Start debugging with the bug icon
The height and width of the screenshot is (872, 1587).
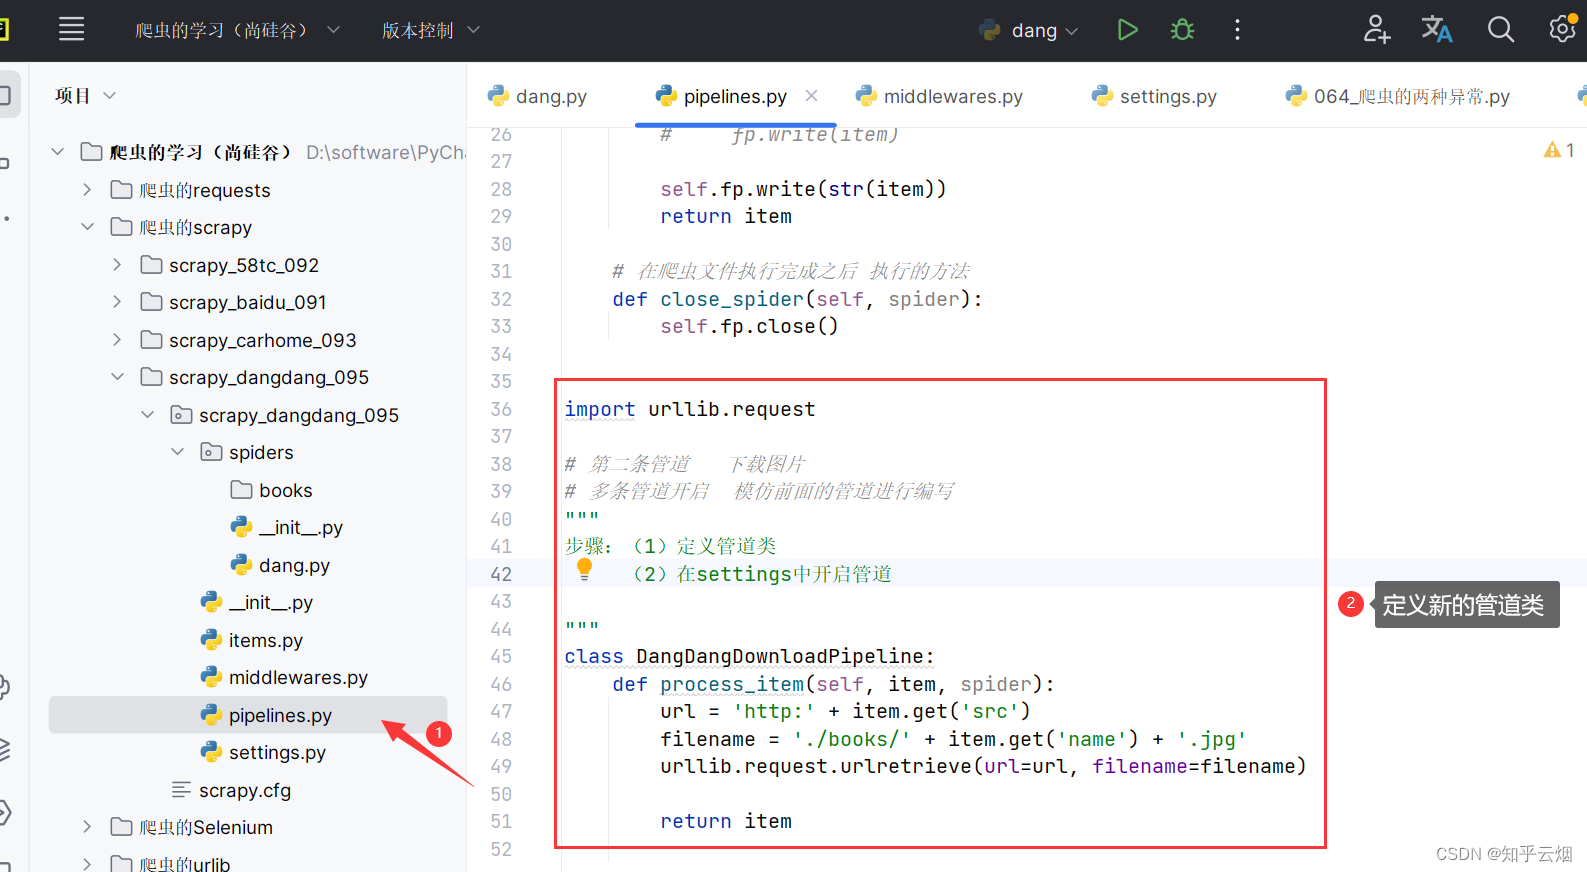pos(1182,30)
